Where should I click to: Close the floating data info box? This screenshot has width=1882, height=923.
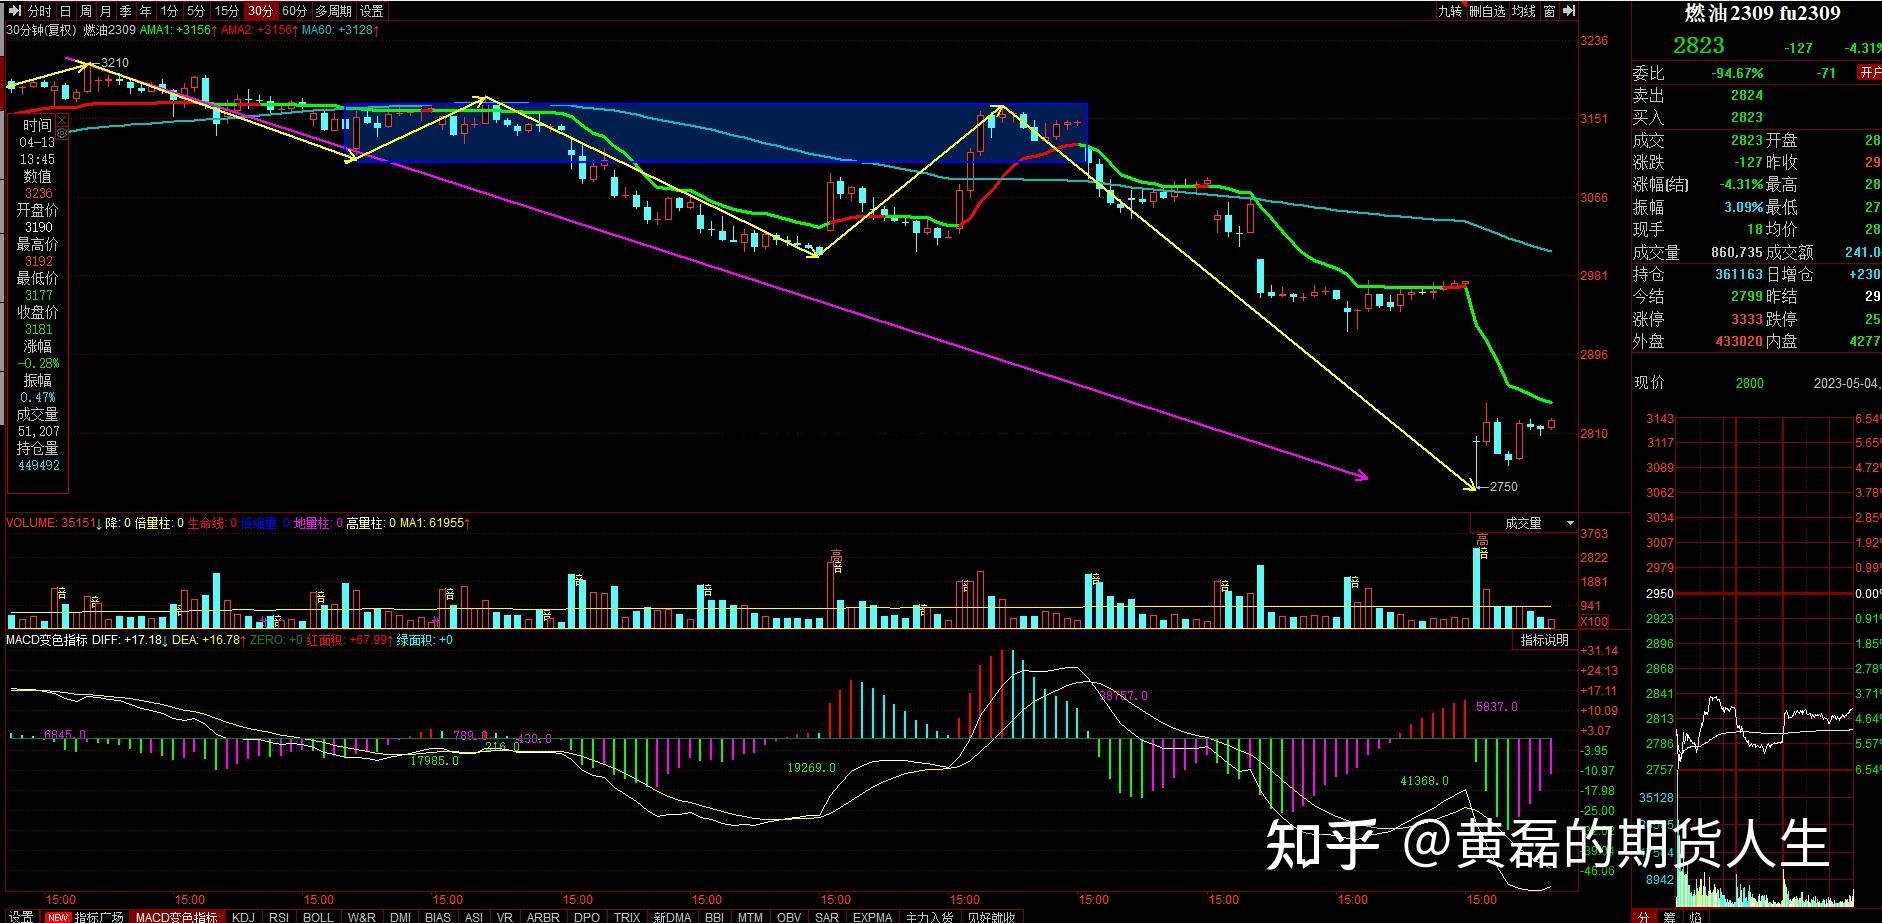[x=63, y=119]
